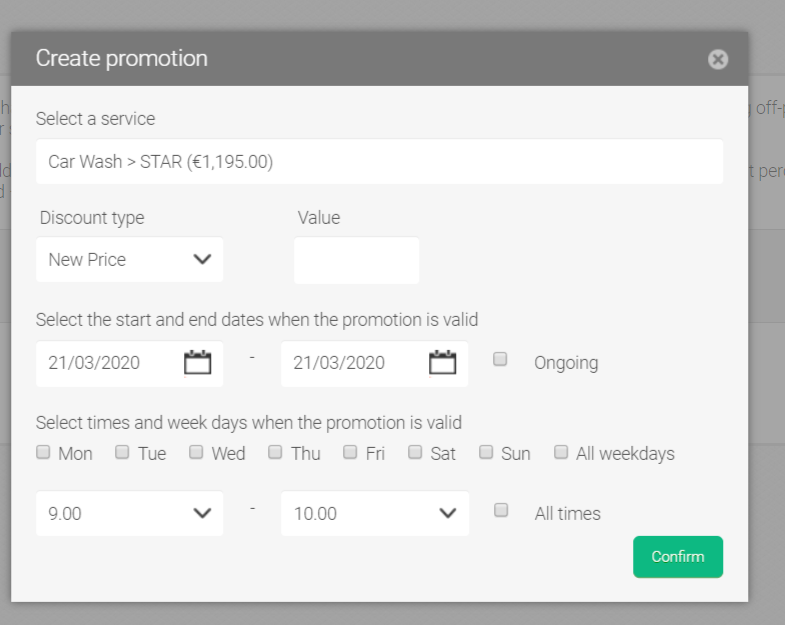Click the Ongoing label

[x=566, y=363]
